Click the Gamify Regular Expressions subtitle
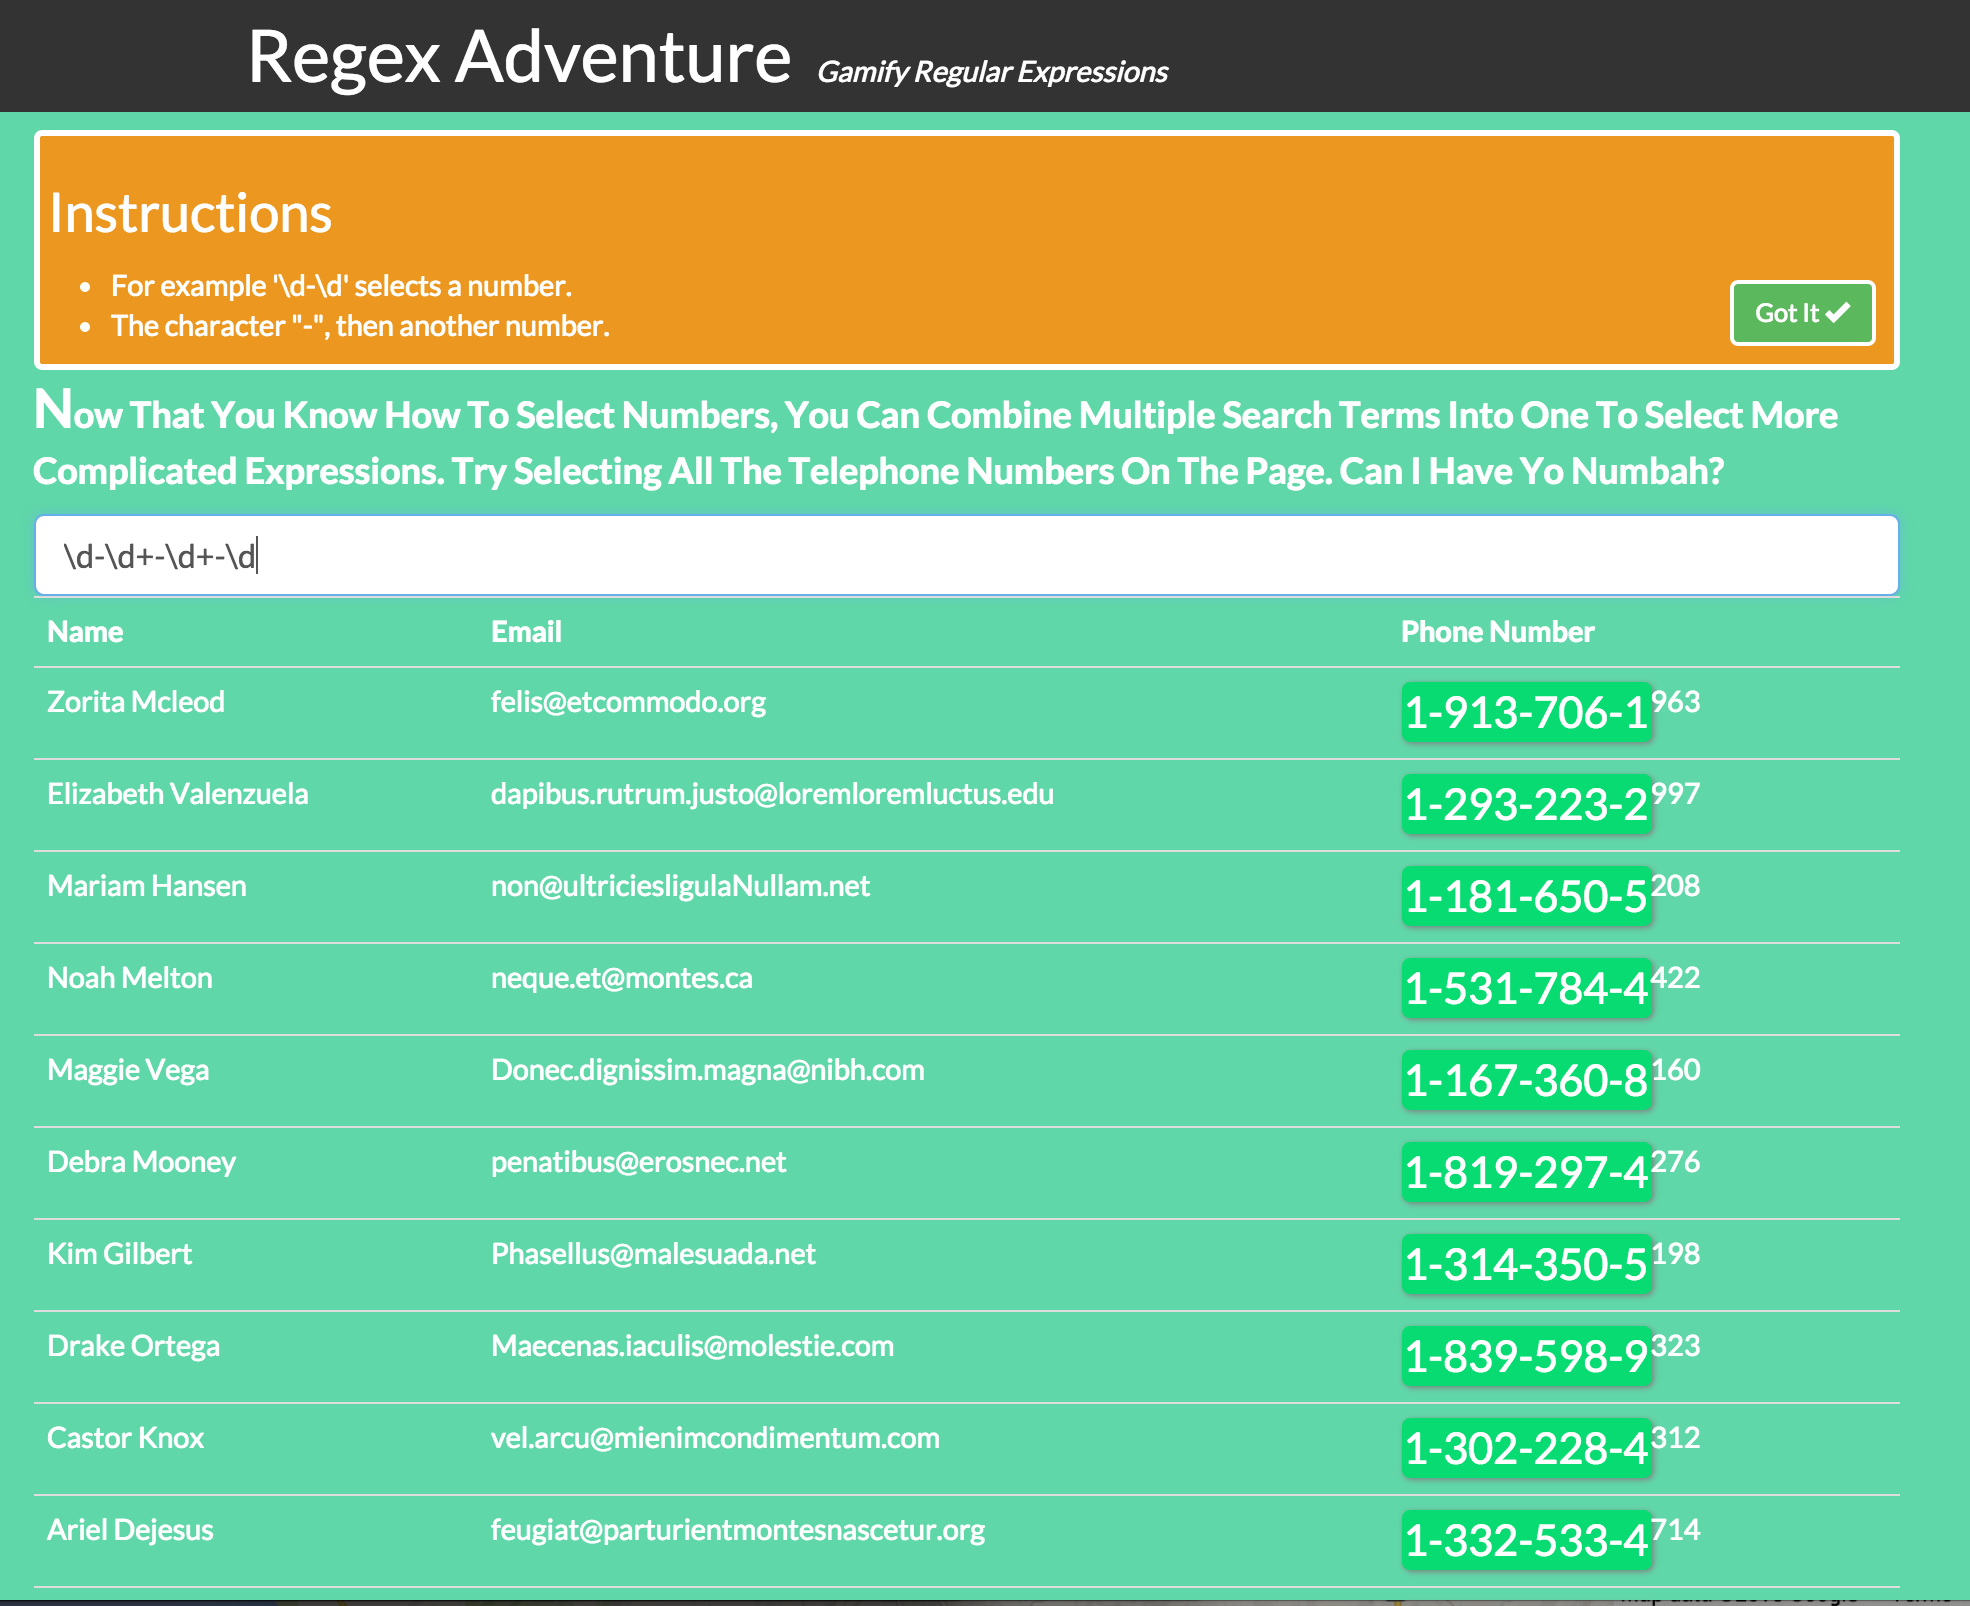1970x1606 pixels. 992,72
